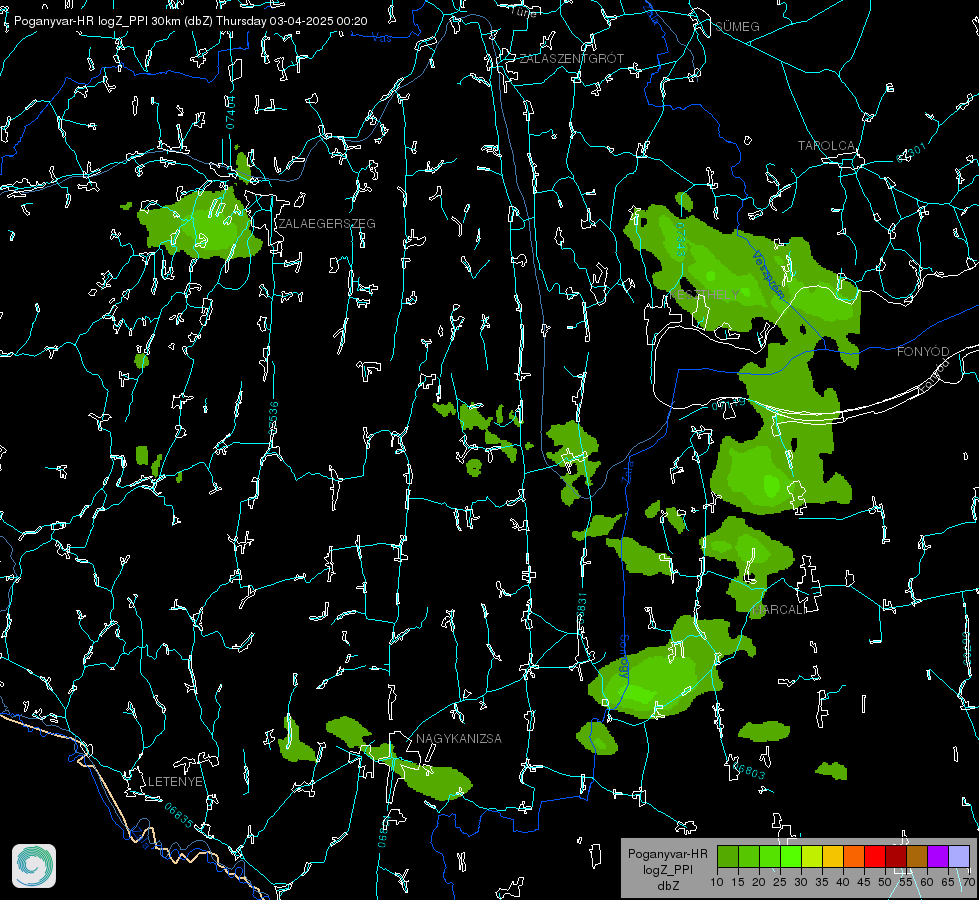This screenshot has height=900, width=979.
Task: Click the Zala river label
Action: (627, 471)
